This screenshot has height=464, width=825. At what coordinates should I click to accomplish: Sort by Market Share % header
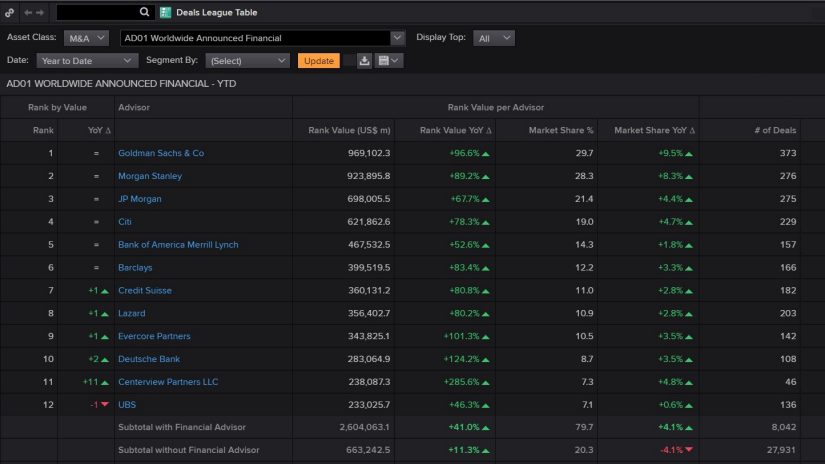[561, 130]
